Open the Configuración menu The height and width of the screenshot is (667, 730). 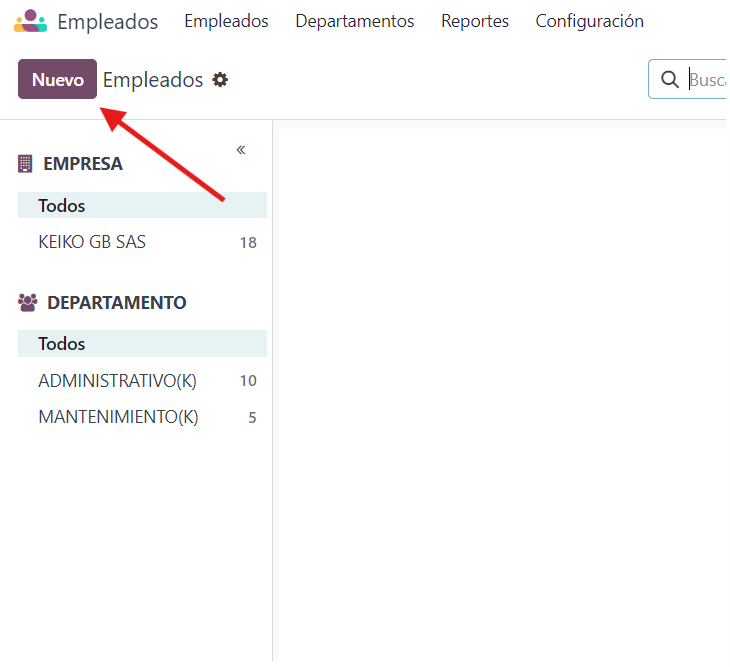589,21
